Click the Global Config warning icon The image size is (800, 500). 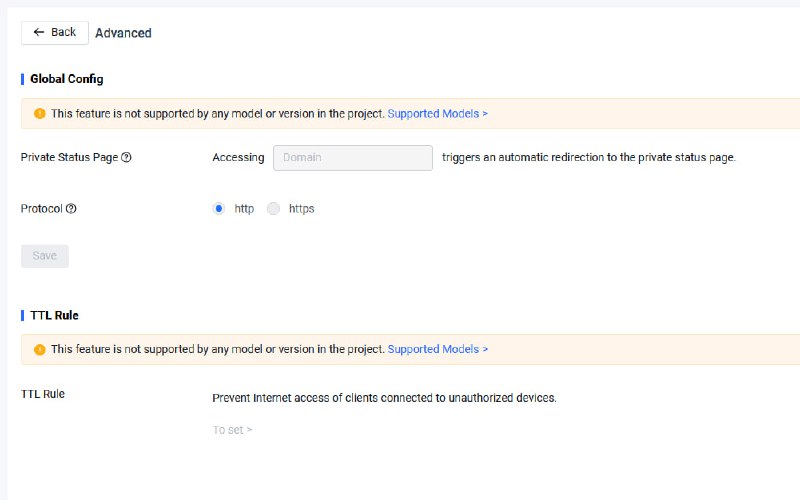[x=40, y=114]
